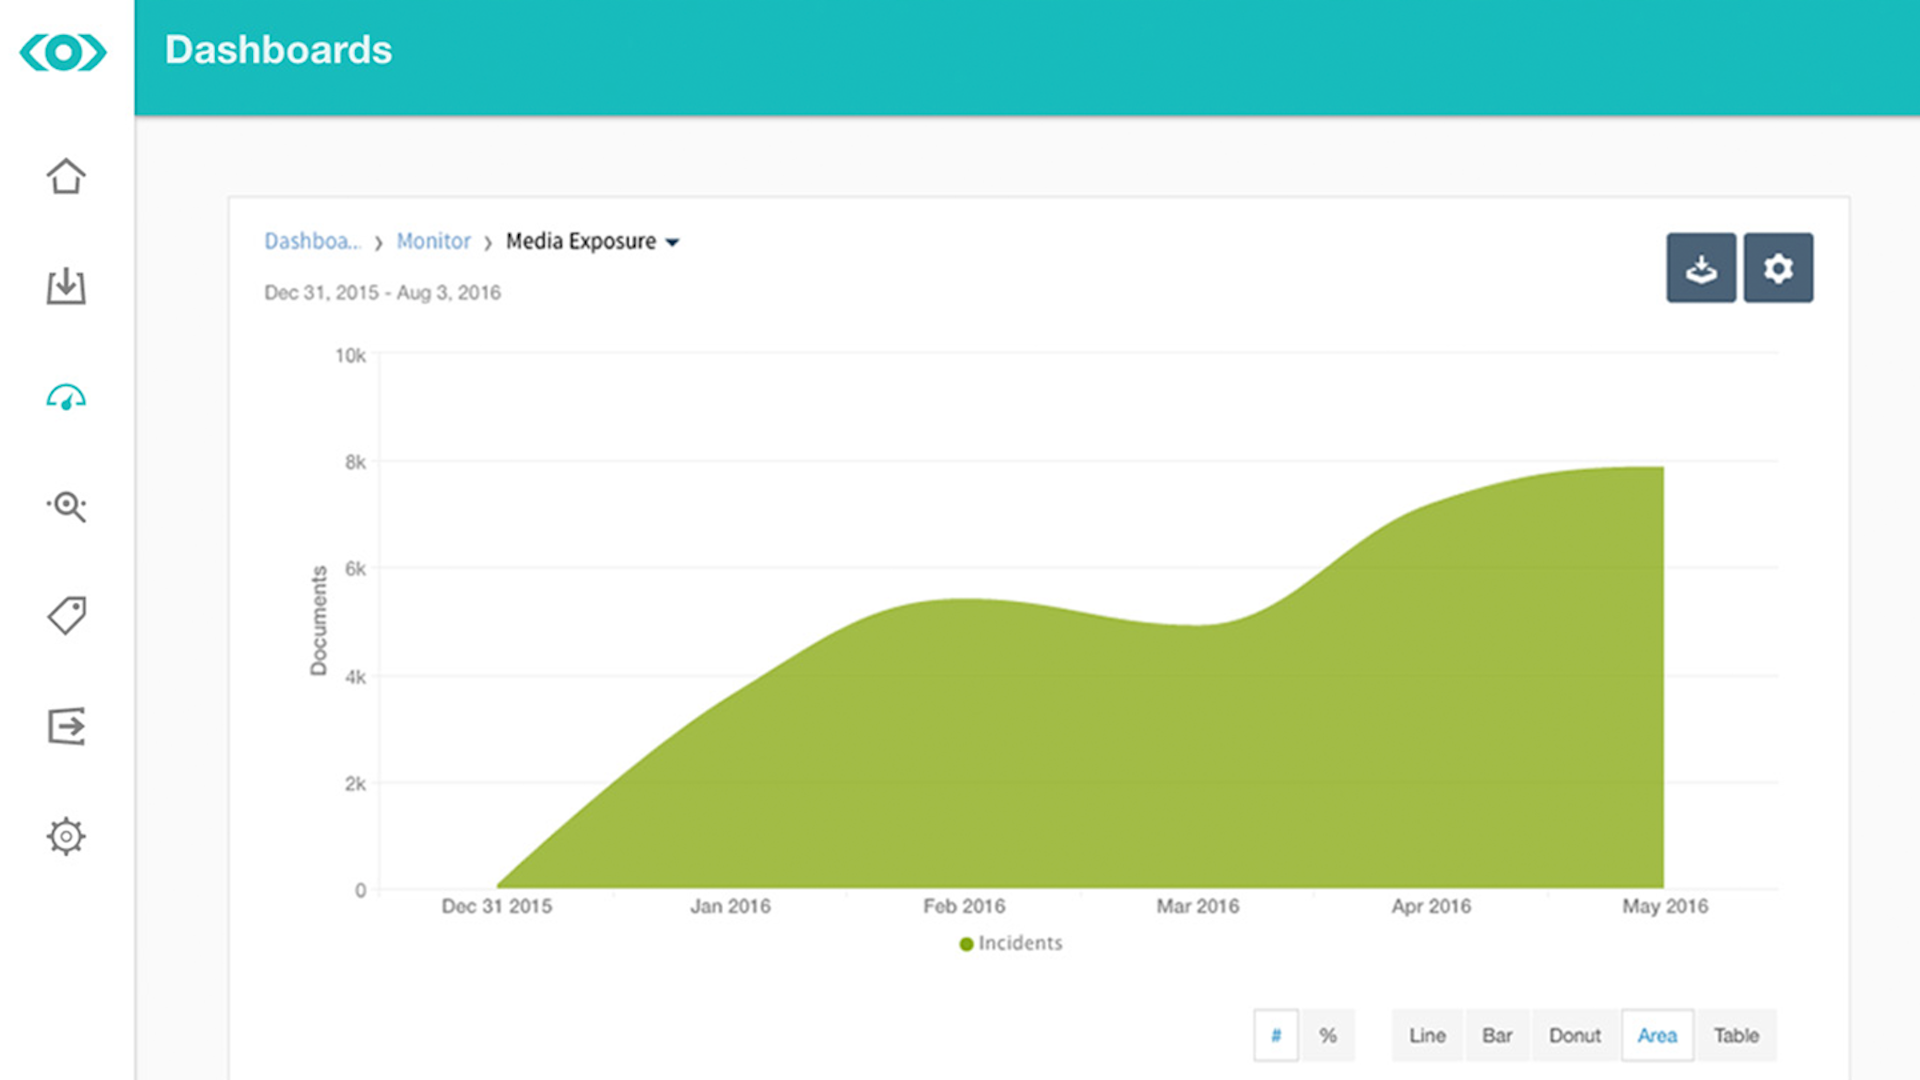Click the download/export icon in sidebar
1920x1080 pixels.
coord(66,286)
